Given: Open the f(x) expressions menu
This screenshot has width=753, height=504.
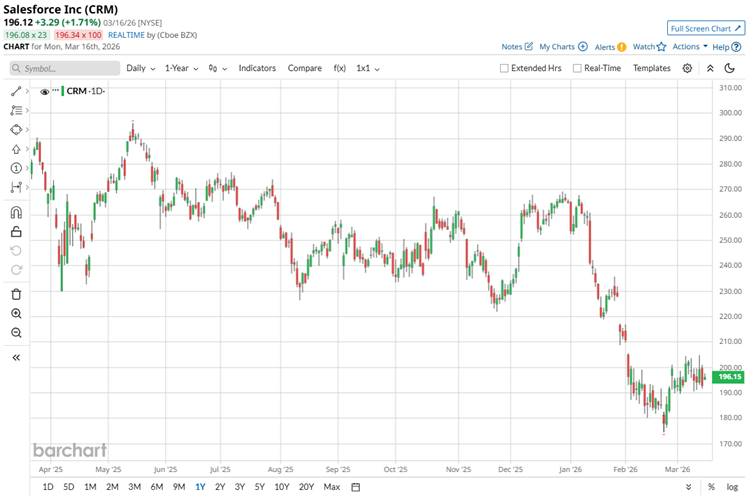Looking at the screenshot, I should pos(340,68).
